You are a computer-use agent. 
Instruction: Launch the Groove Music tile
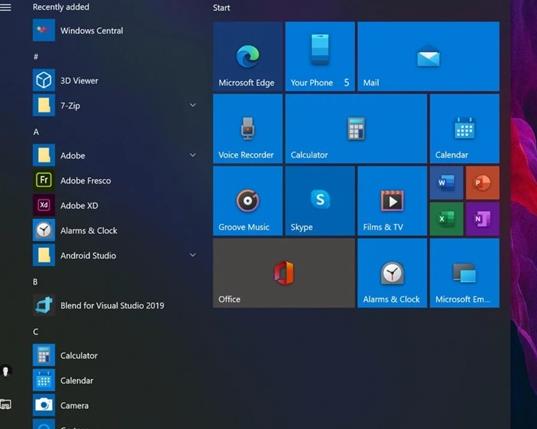(x=248, y=201)
